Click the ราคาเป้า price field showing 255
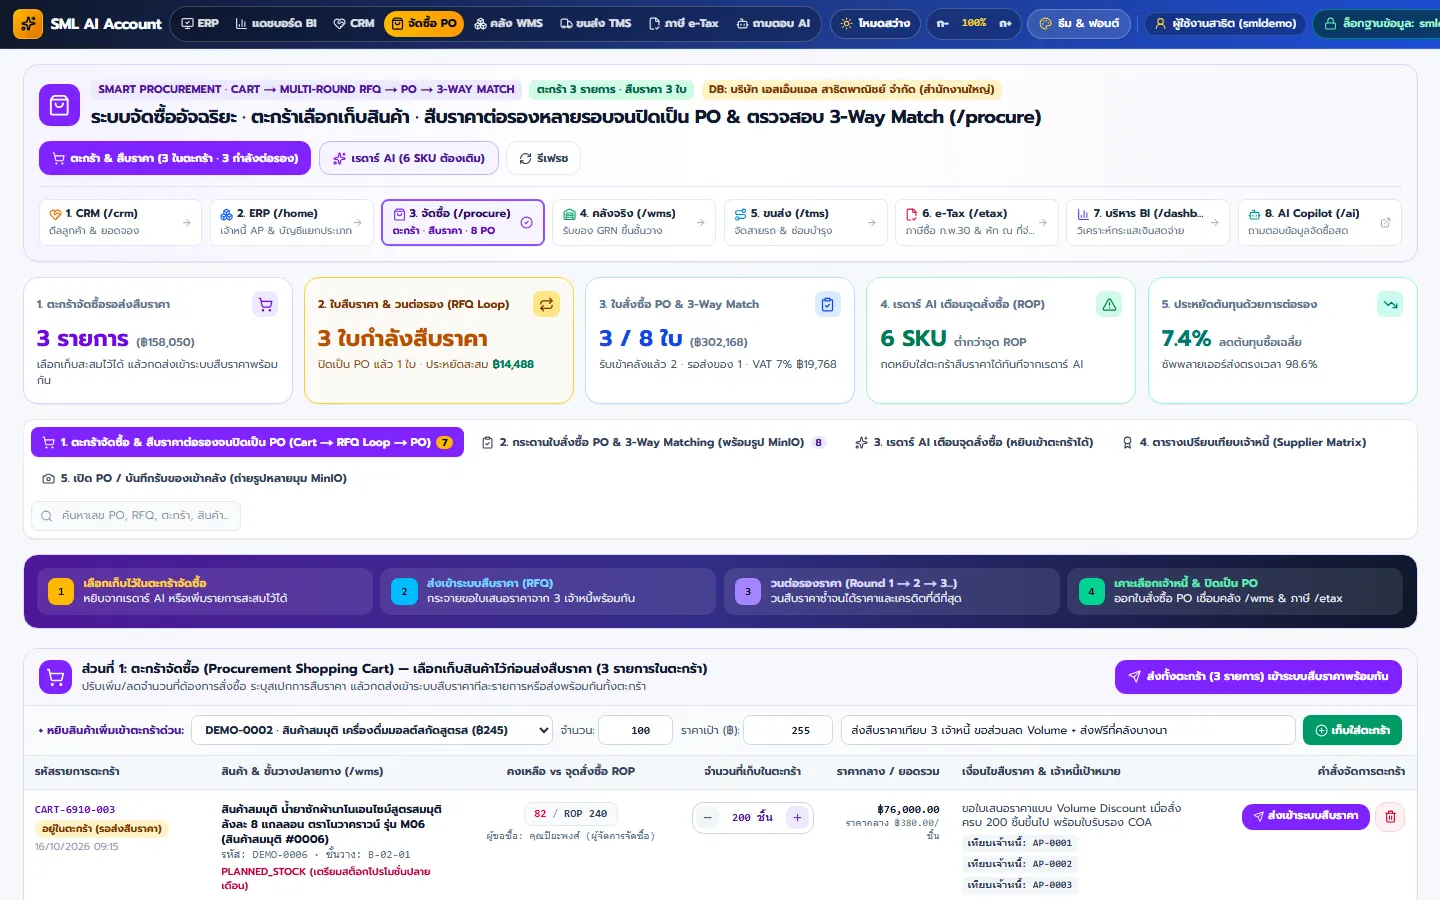Viewport: 1440px width, 900px height. (788, 730)
